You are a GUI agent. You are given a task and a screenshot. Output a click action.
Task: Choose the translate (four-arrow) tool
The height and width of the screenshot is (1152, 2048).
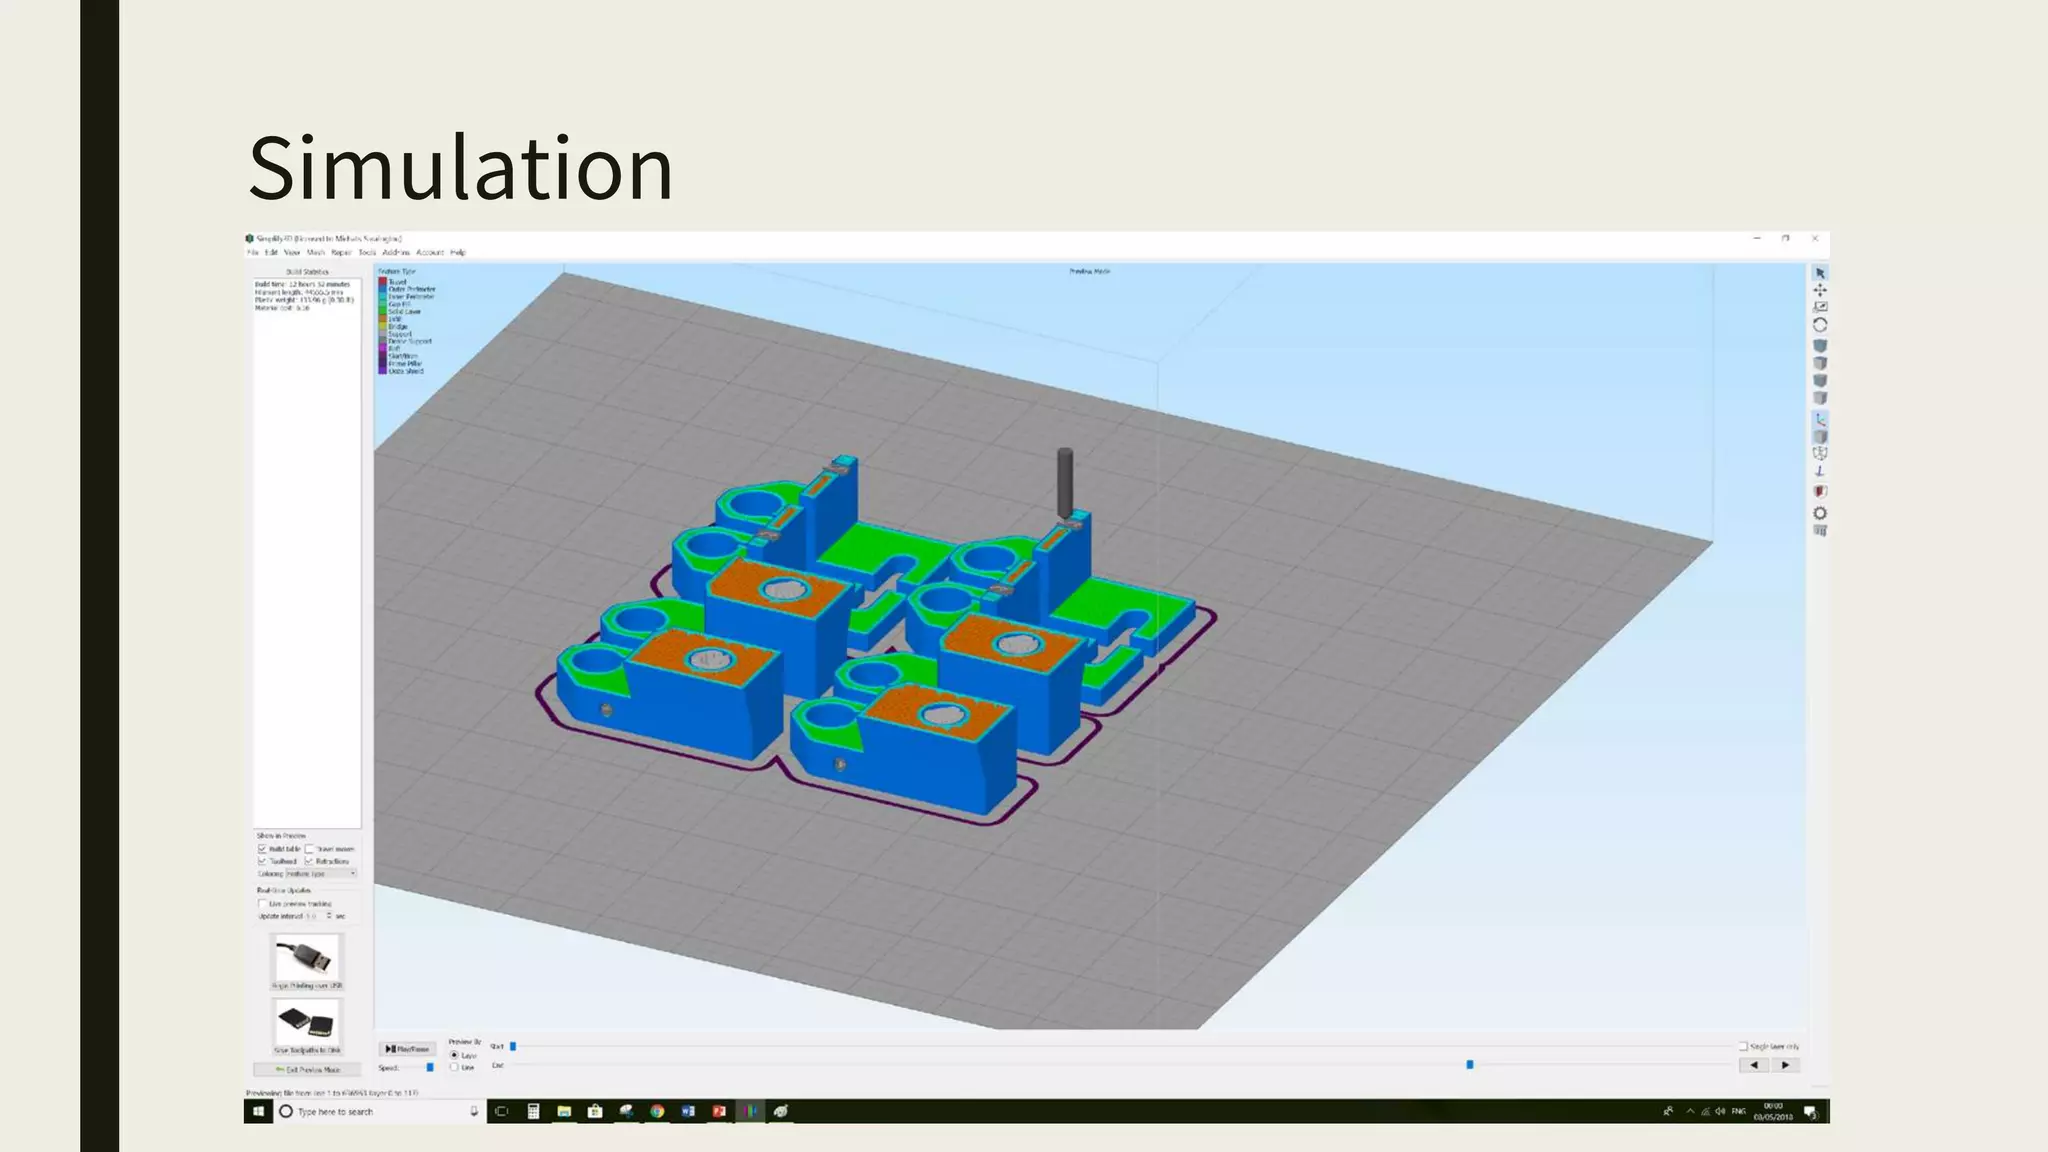click(x=1820, y=290)
